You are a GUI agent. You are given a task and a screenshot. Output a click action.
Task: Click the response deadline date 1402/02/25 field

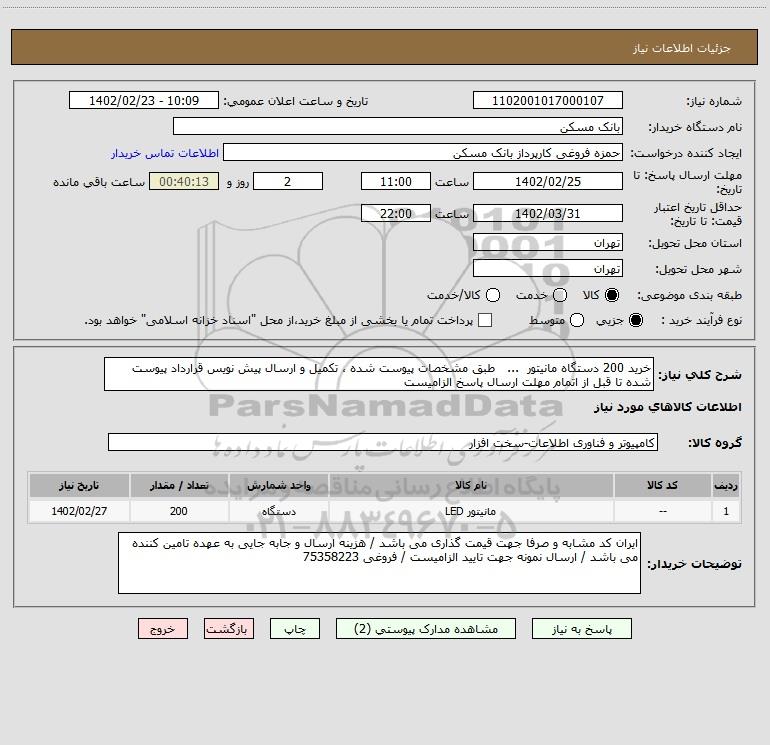[548, 182]
